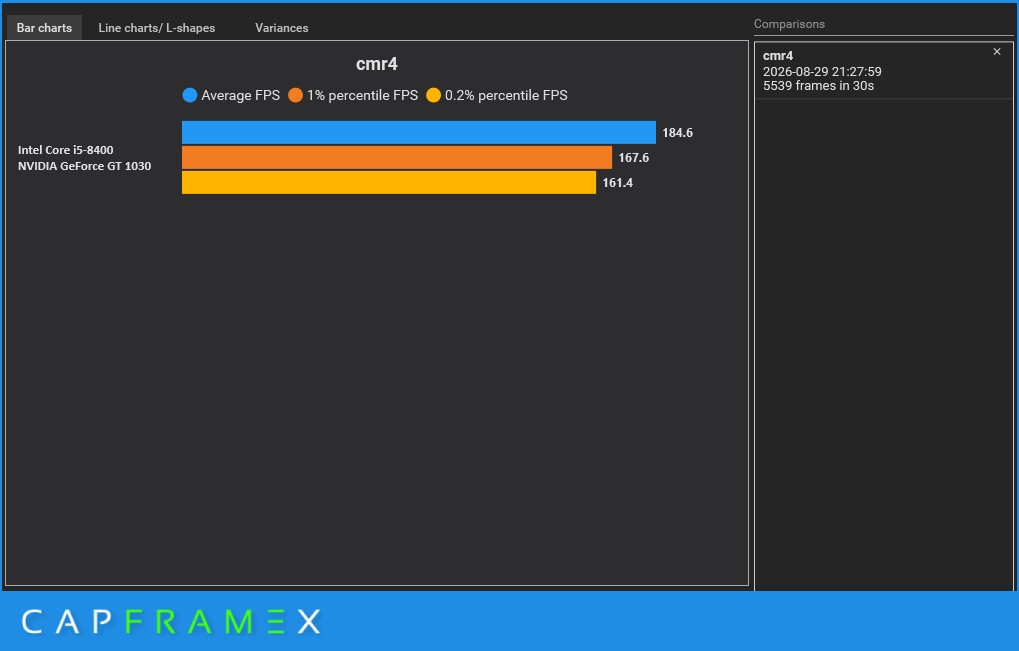Click the 5539 frames in 30s text
The height and width of the screenshot is (651, 1019).
pyautogui.click(x=818, y=86)
